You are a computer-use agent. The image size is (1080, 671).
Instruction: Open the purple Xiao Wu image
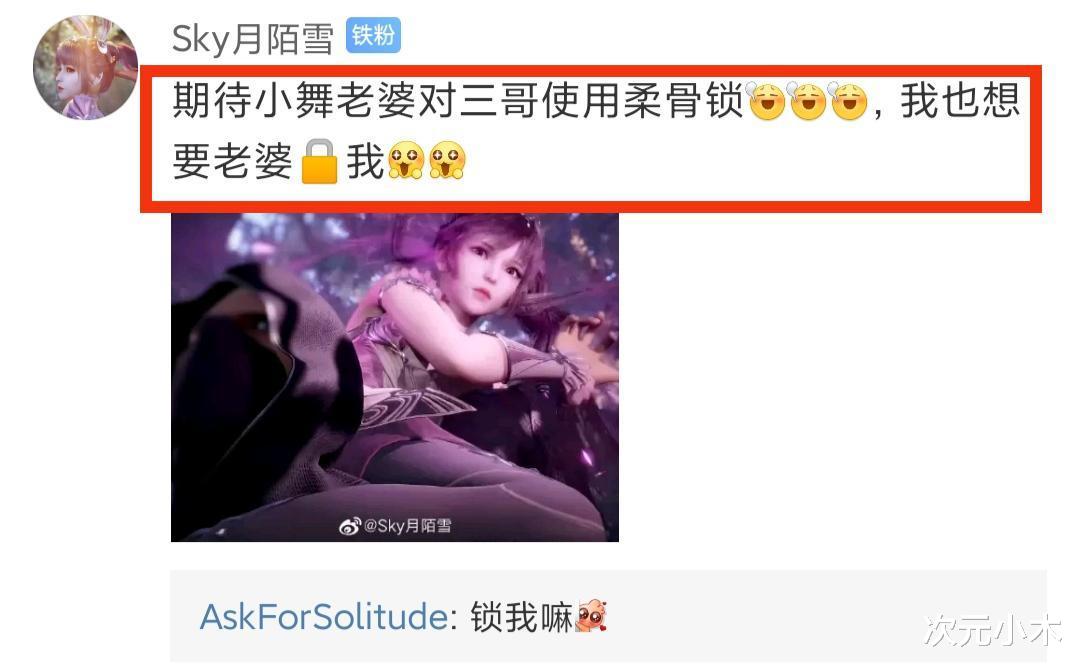click(395, 378)
